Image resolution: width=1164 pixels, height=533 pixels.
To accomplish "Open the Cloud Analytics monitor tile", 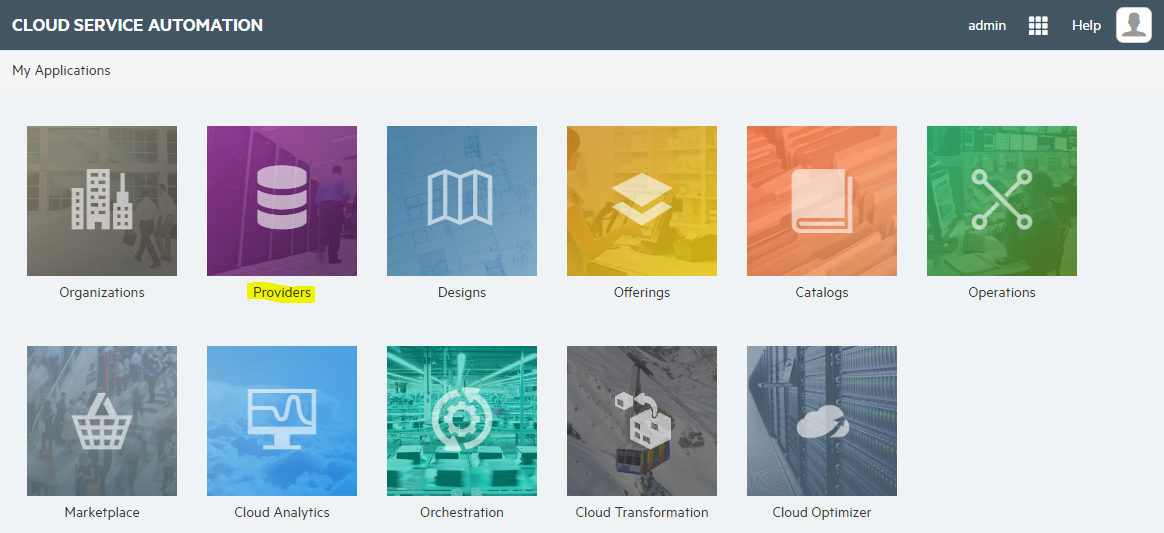I will [x=282, y=421].
